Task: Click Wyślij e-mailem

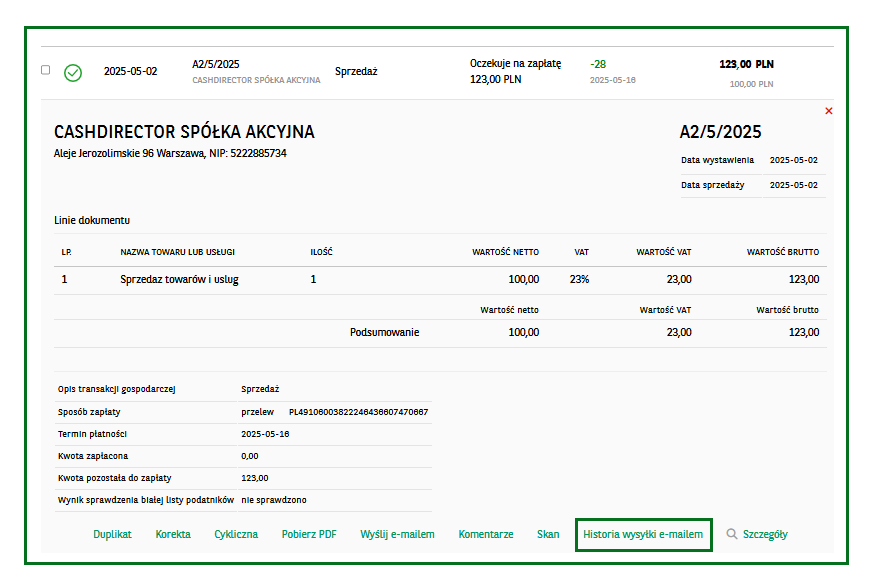Action: [398, 534]
